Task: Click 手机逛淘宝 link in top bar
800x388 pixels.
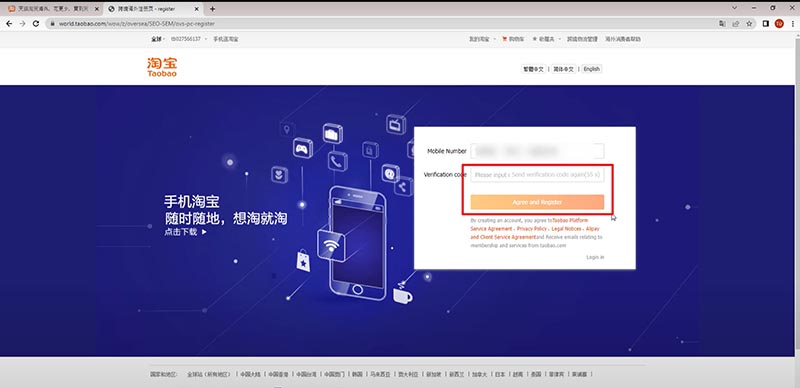Action: pyautogui.click(x=226, y=39)
